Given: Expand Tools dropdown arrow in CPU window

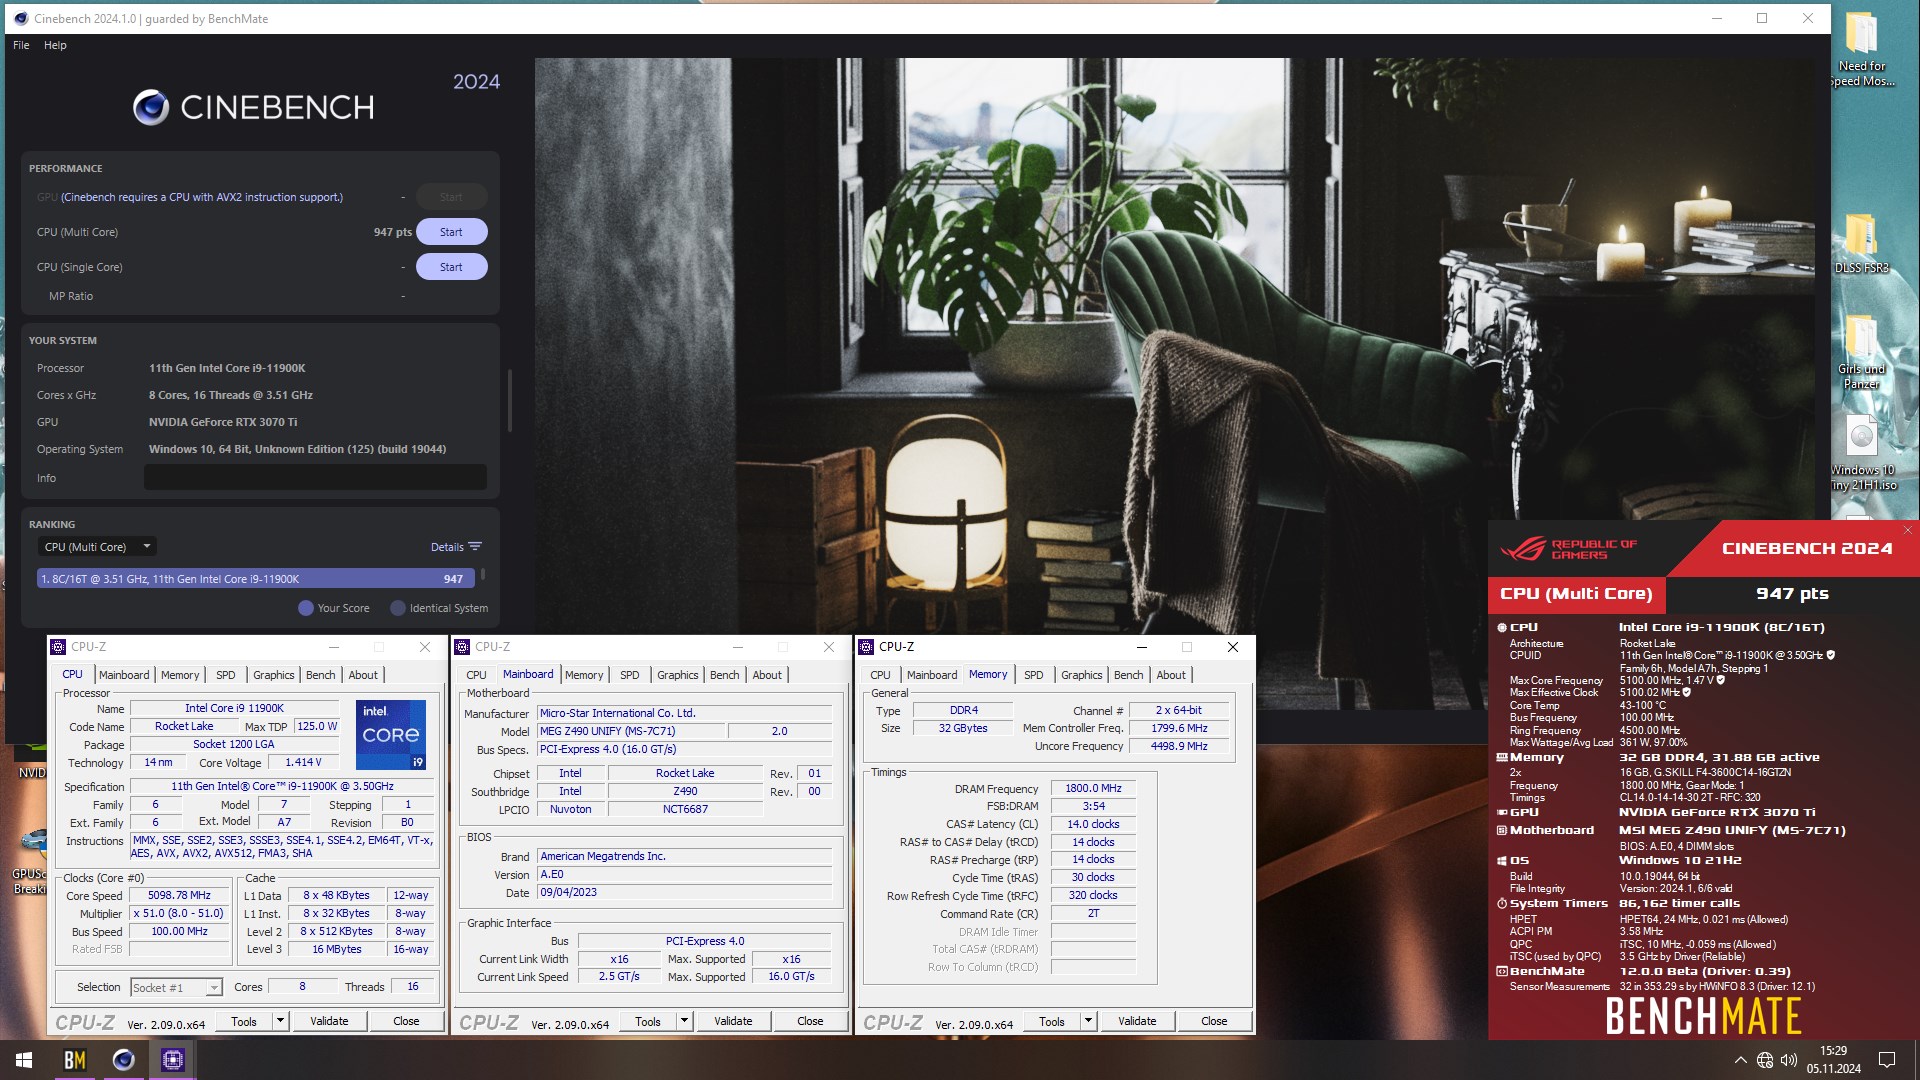Looking at the screenshot, I should [x=280, y=1021].
